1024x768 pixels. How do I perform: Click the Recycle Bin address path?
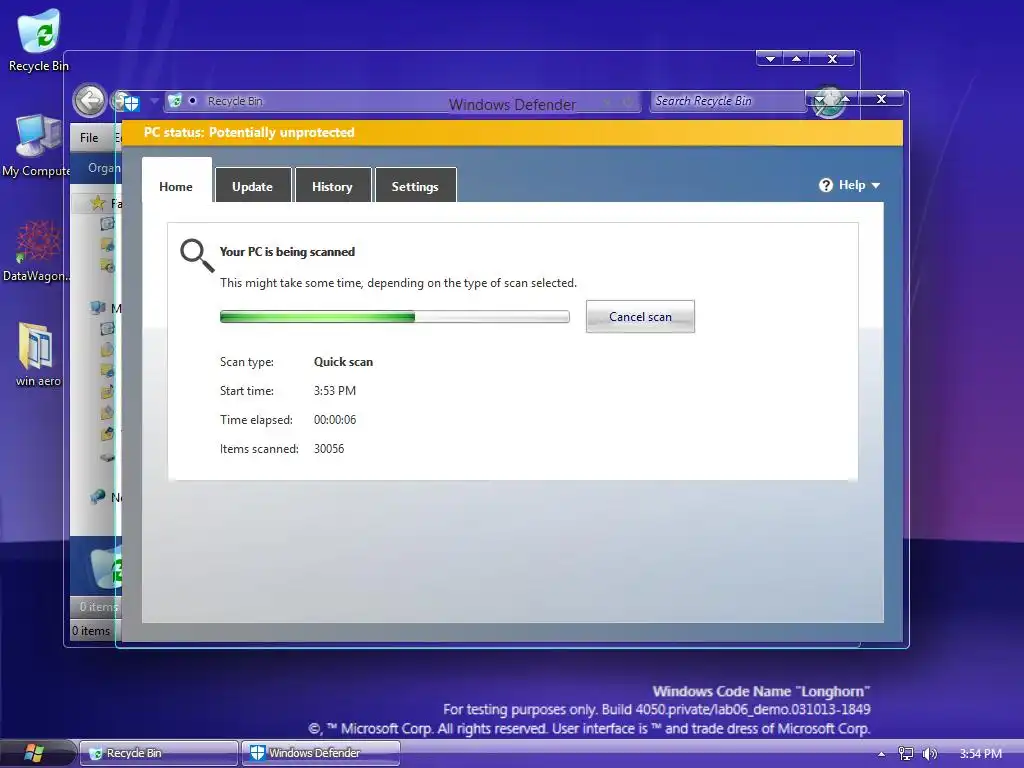(x=235, y=101)
